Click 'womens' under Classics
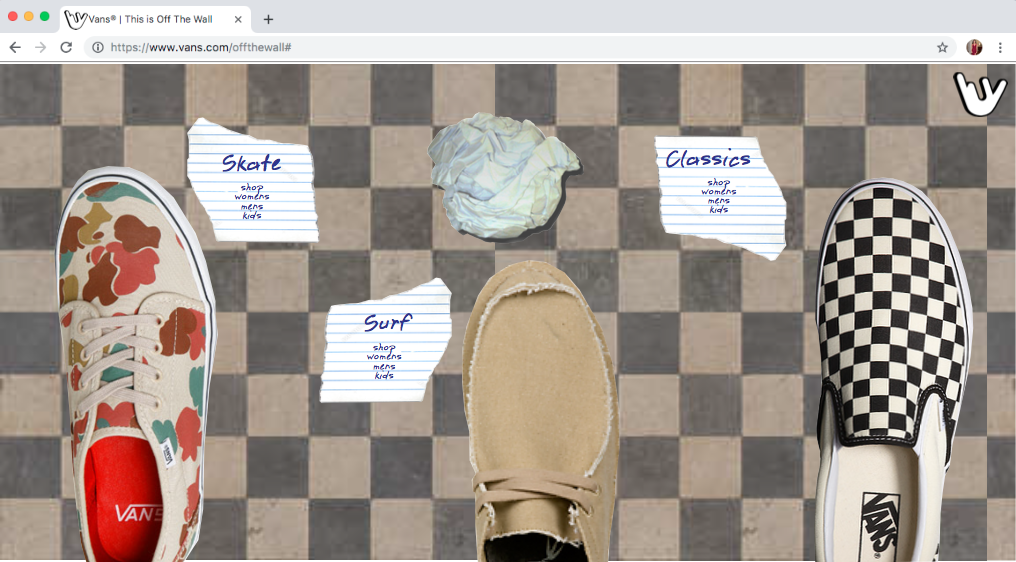The width and height of the screenshot is (1016, 562). 719,192
